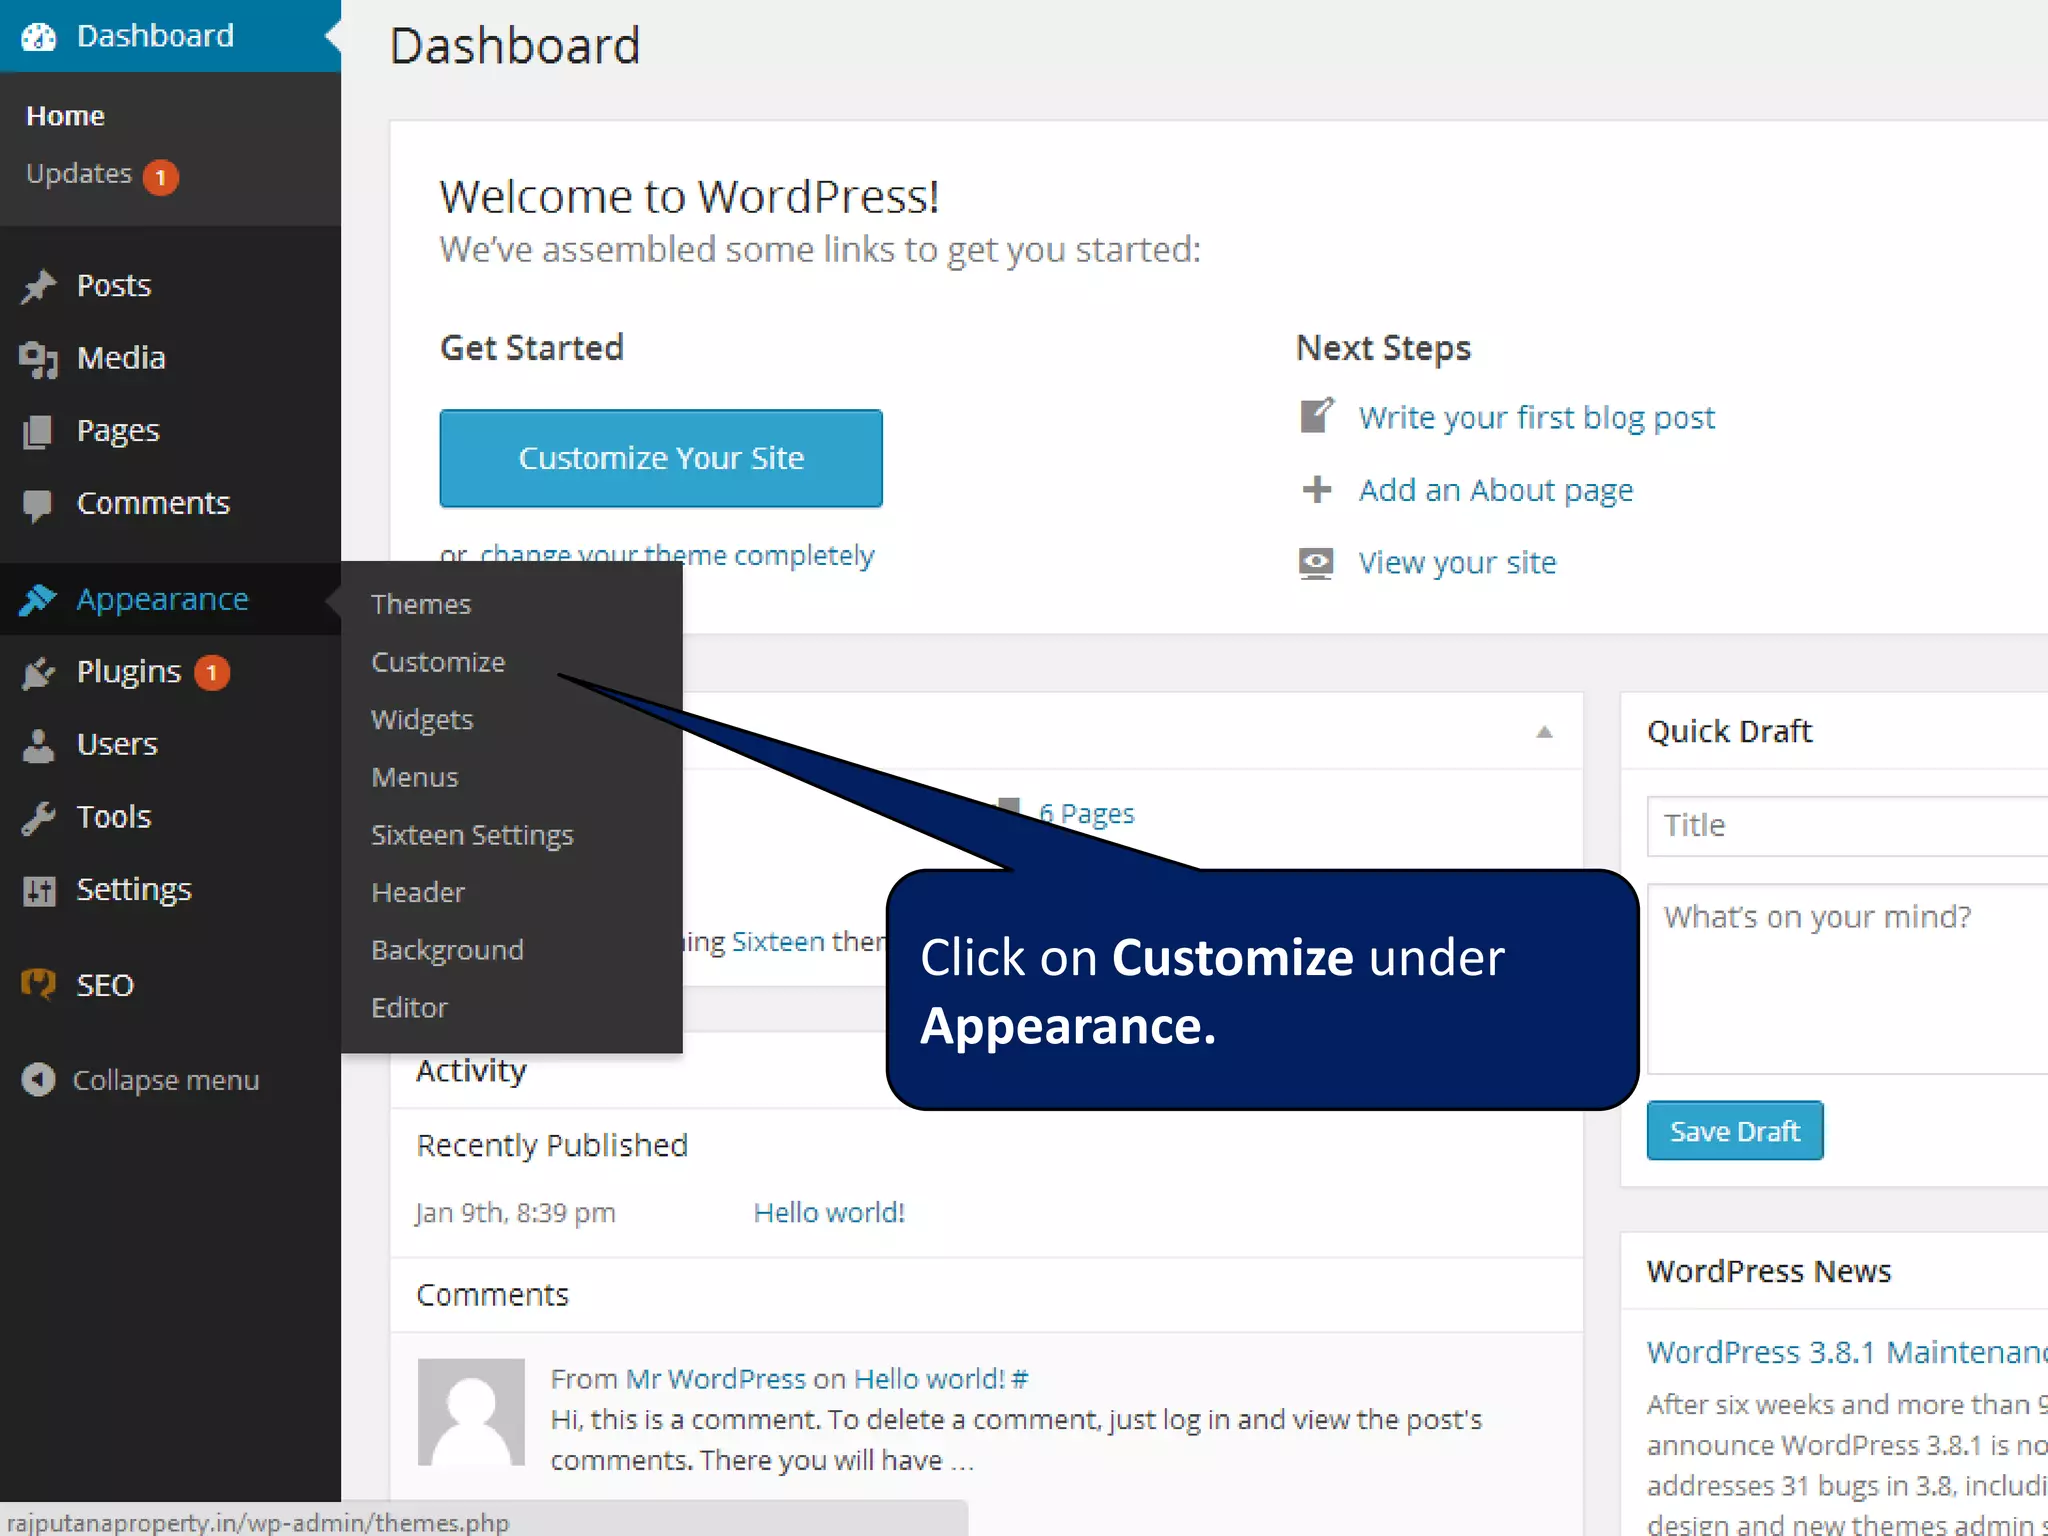Click the Appearance paintbrush icon

38,600
